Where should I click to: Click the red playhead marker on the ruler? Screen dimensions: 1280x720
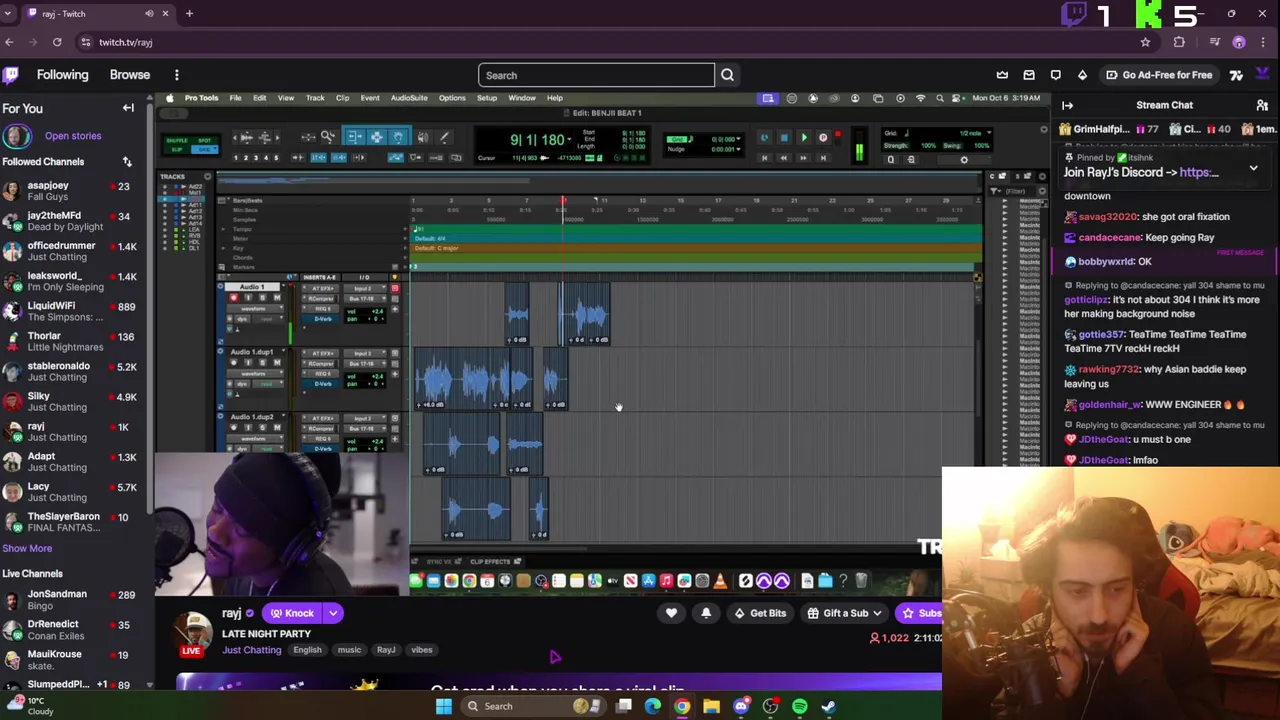563,201
